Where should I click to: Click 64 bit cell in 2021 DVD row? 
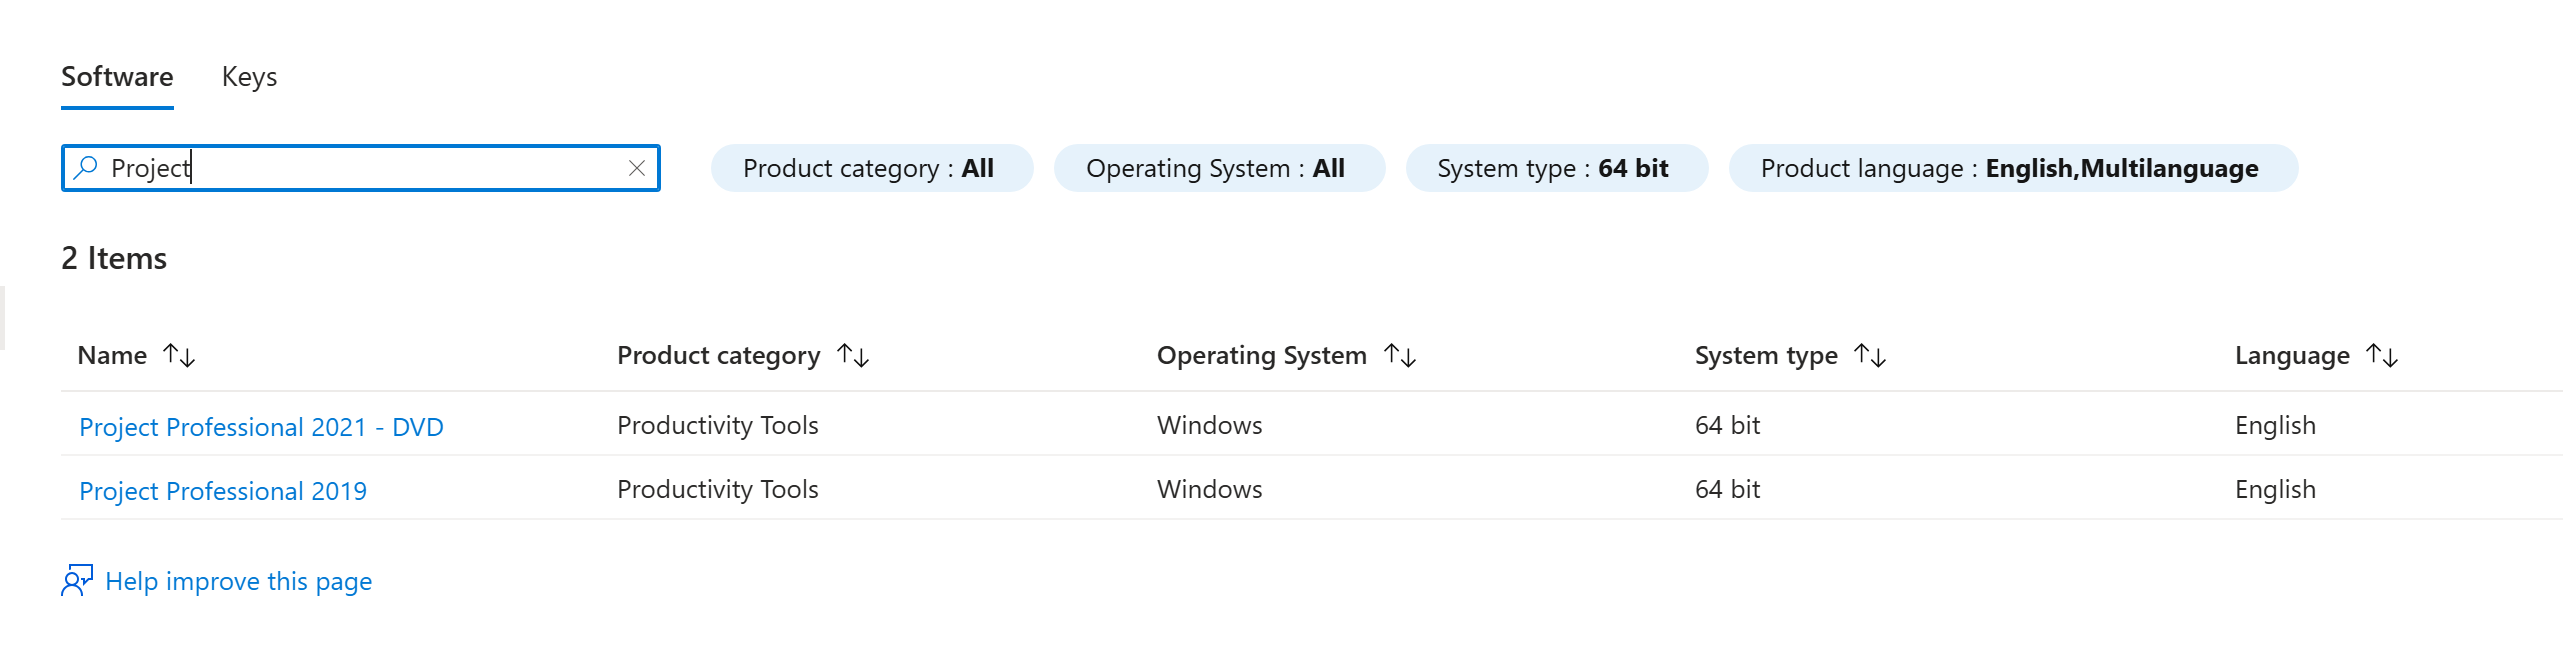(1727, 425)
